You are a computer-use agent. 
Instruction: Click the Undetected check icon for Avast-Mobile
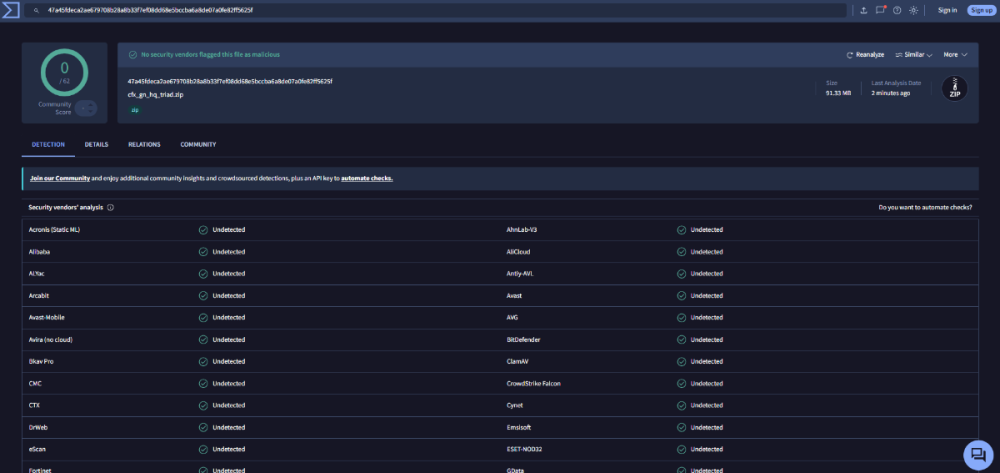tap(203, 317)
